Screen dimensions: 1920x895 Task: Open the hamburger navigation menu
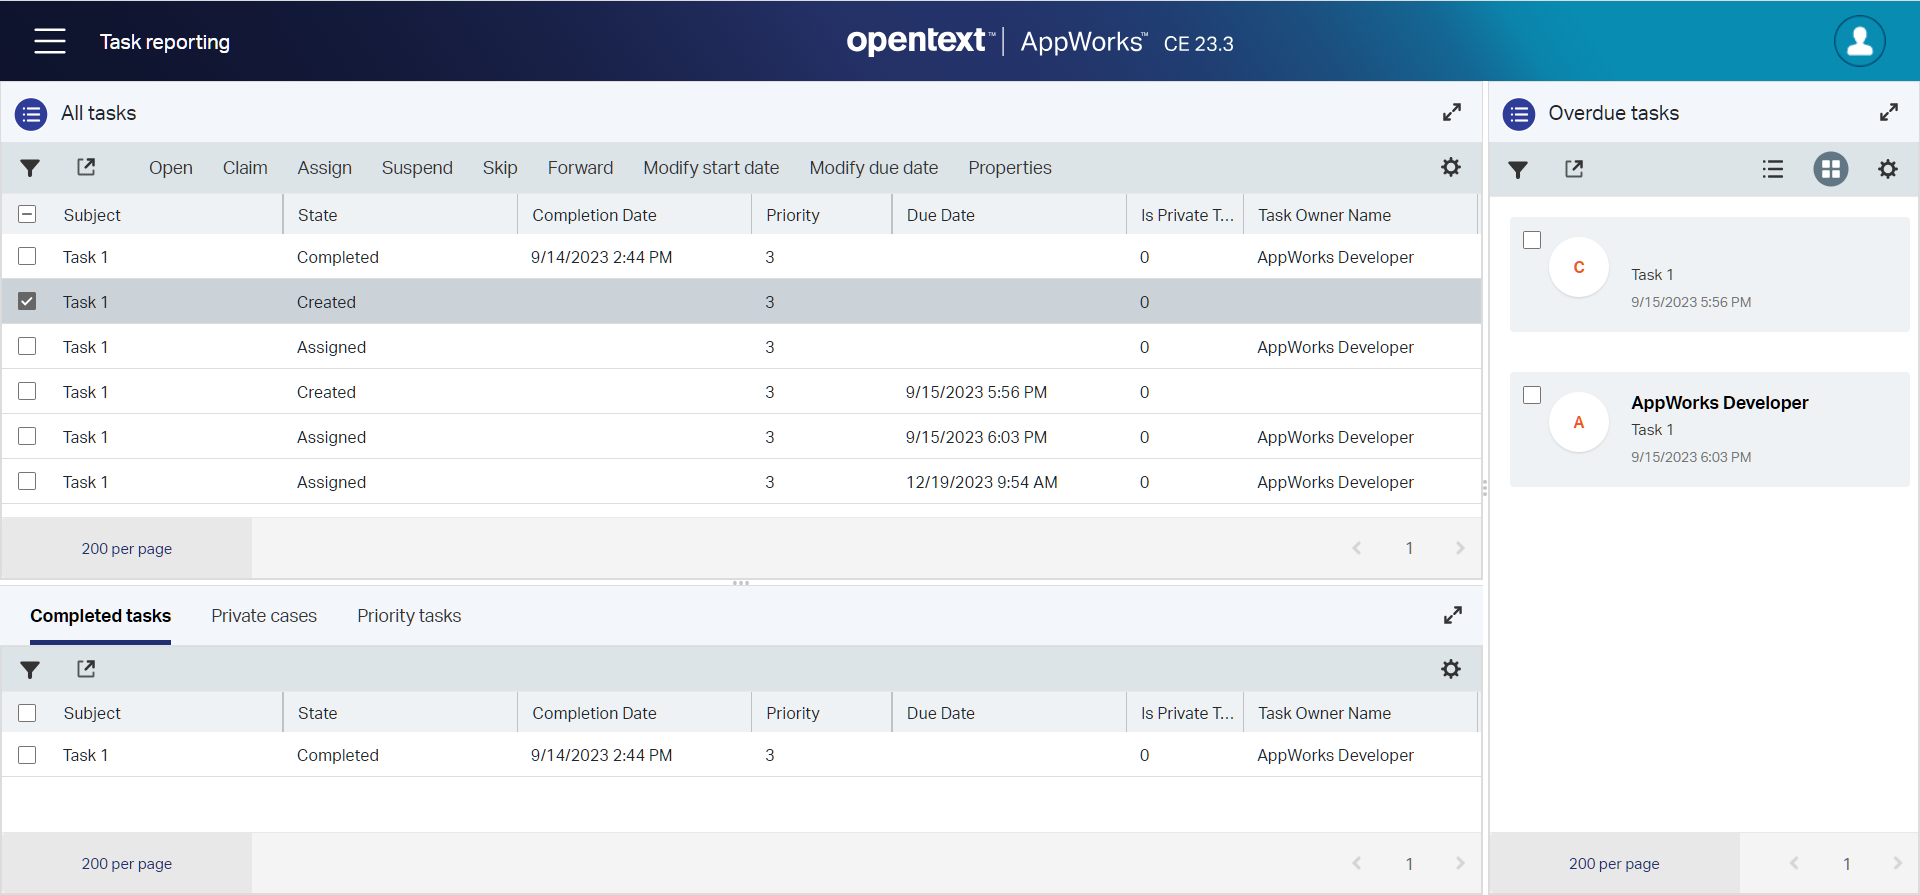tap(49, 41)
